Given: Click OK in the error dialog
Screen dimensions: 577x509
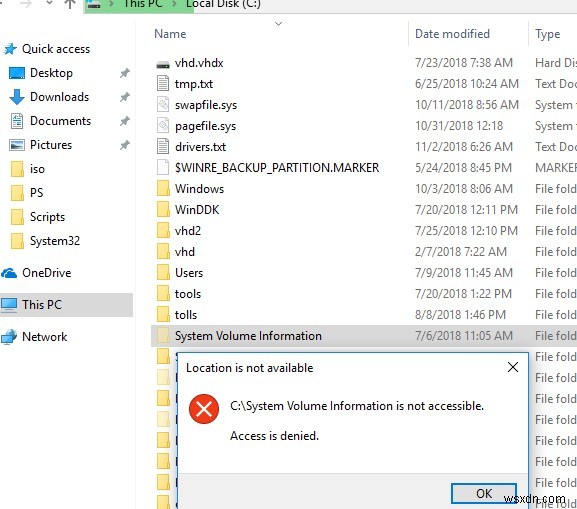Looking at the screenshot, I should [x=484, y=494].
